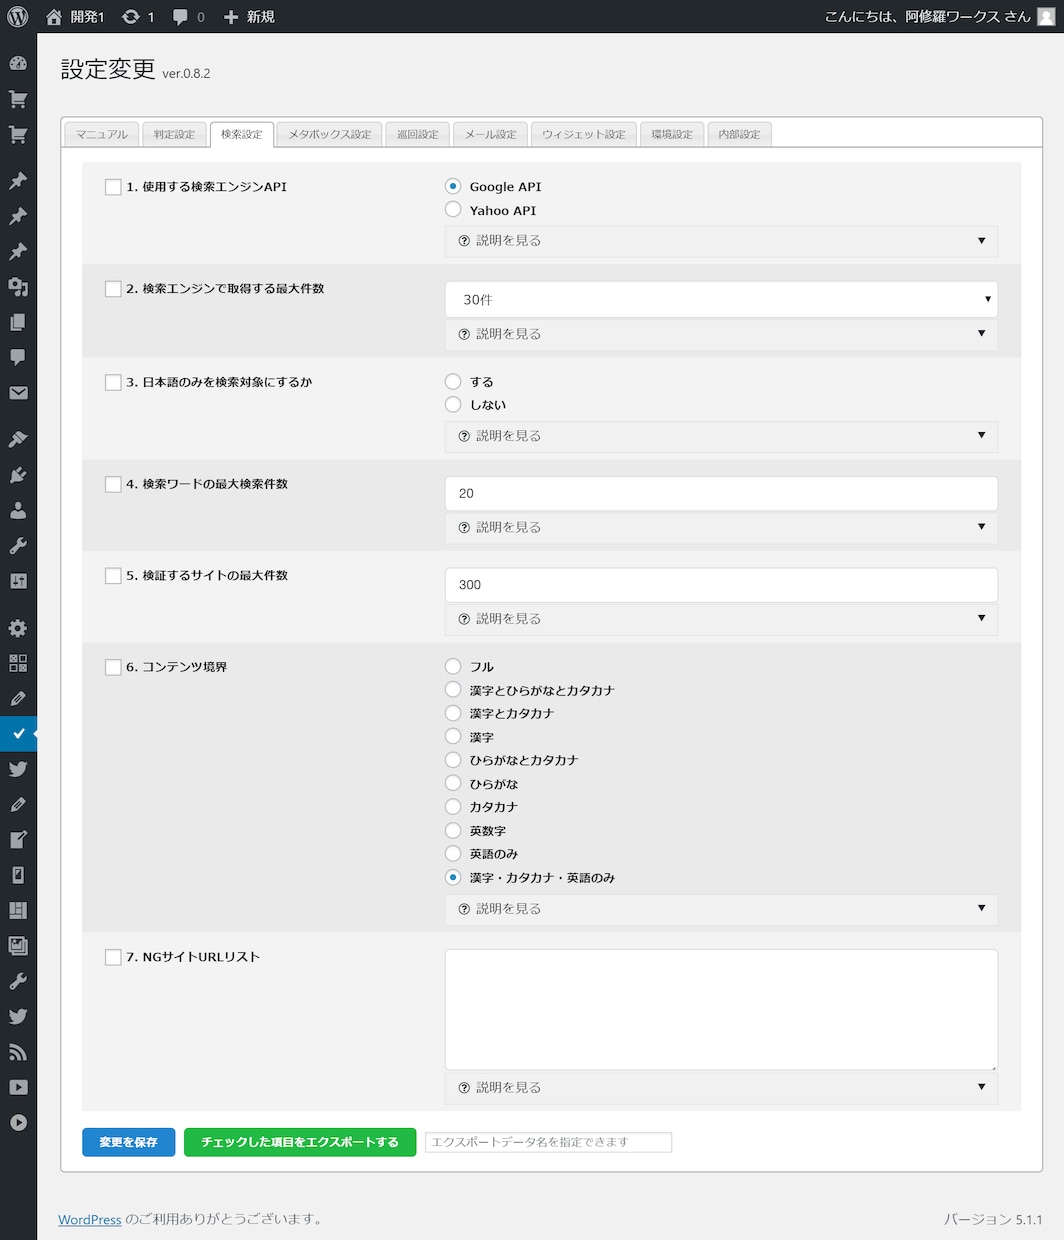The width and height of the screenshot is (1064, 1240).
Task: Click the export data name input field
Action: point(548,1142)
